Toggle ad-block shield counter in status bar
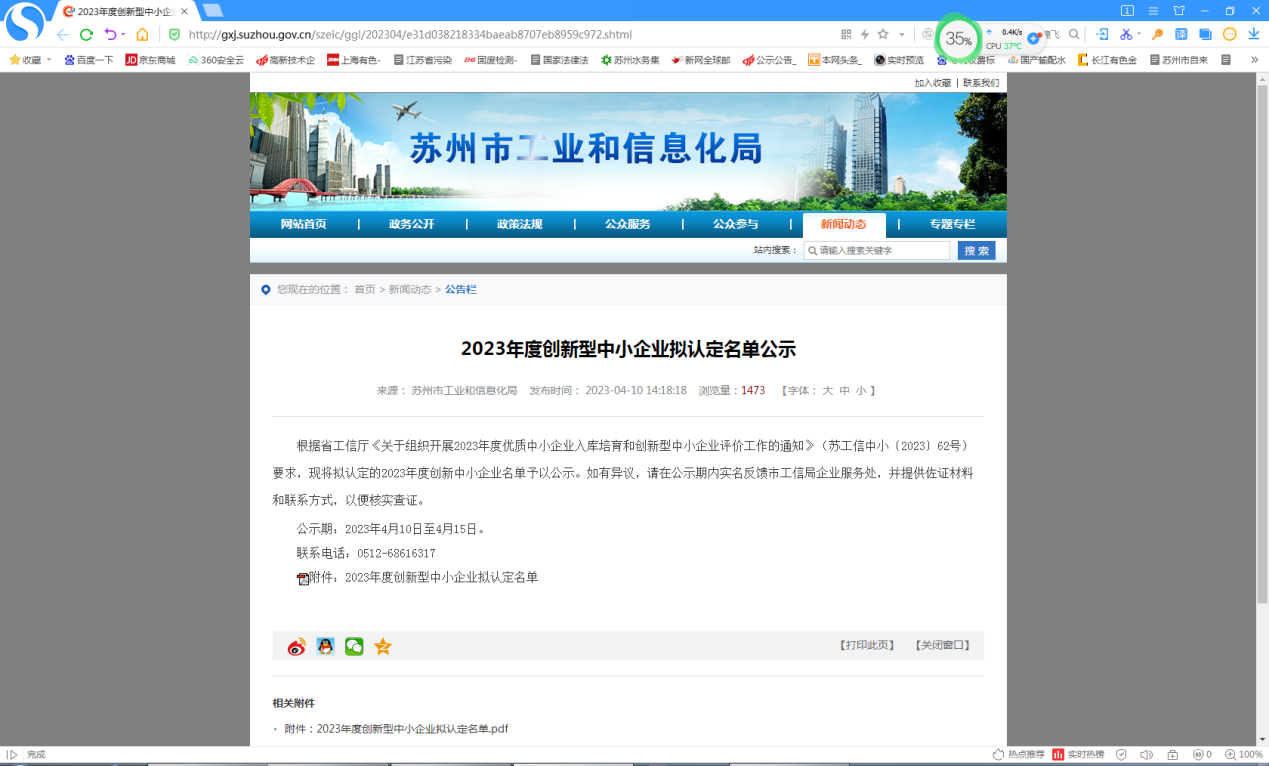The height and width of the screenshot is (766, 1269). point(1201,755)
